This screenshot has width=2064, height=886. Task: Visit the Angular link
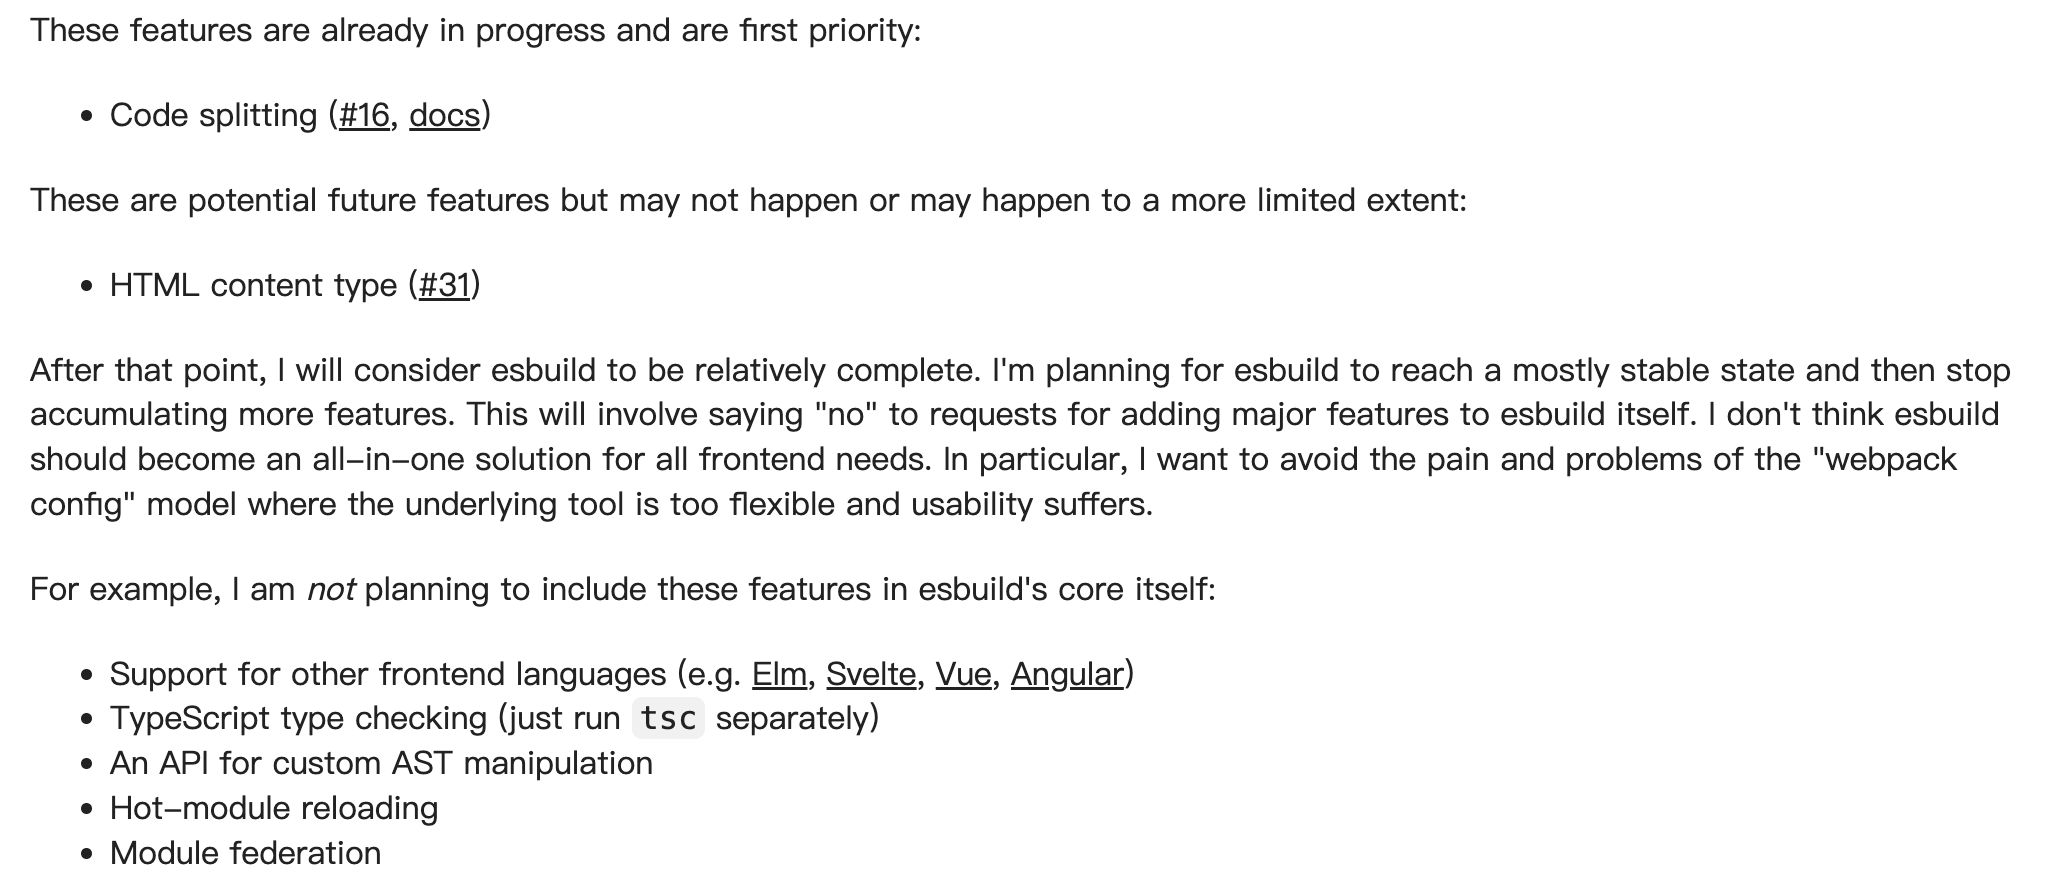pos(1067,675)
